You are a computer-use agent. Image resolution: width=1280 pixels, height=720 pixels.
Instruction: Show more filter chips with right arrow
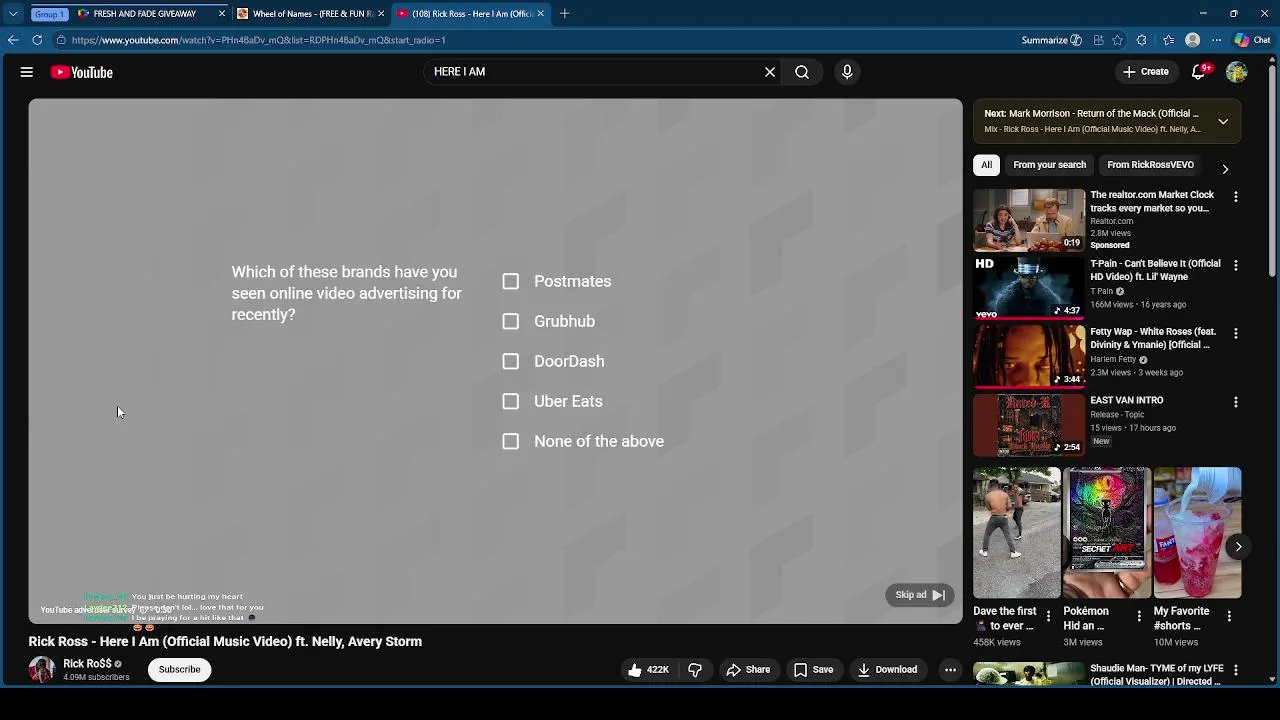pyautogui.click(x=1225, y=169)
